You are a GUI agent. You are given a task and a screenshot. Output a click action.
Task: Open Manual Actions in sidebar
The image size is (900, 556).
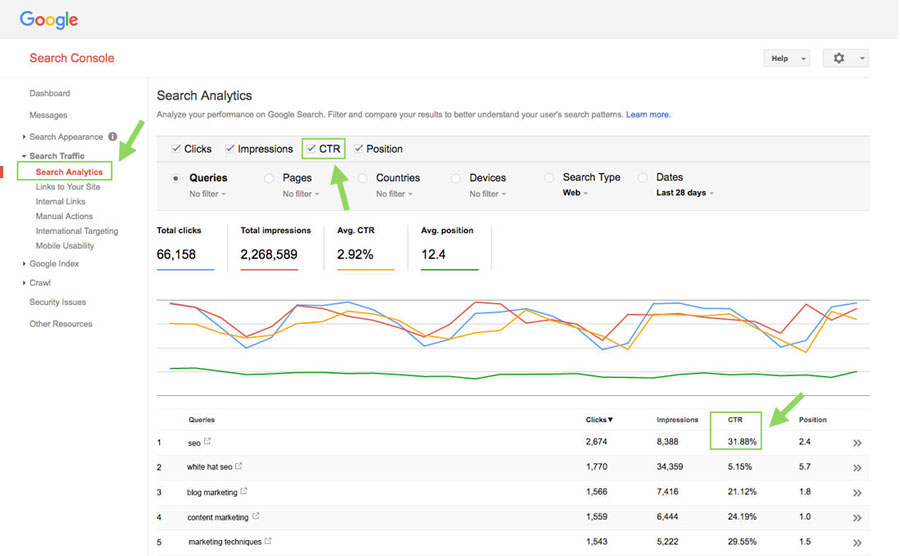[64, 216]
